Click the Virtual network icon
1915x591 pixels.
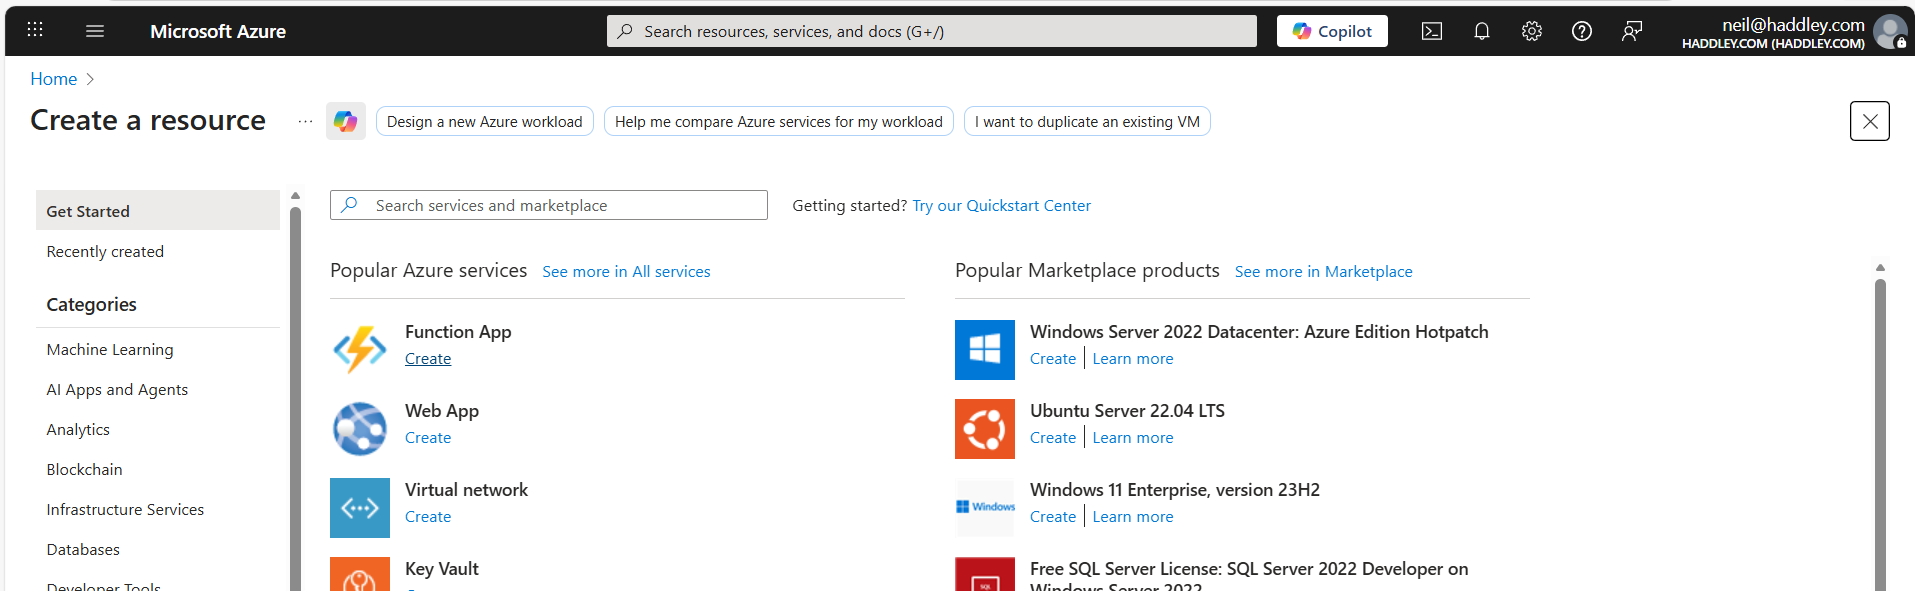coord(360,507)
